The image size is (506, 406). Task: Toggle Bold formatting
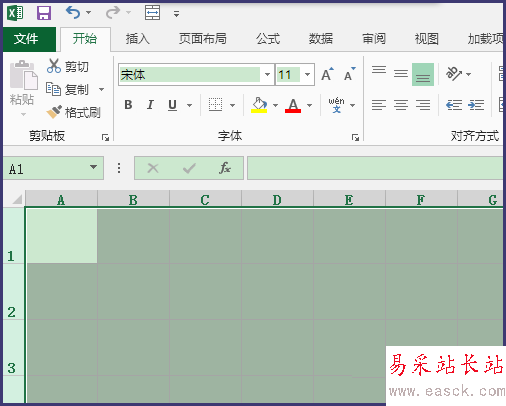pyautogui.click(x=128, y=105)
